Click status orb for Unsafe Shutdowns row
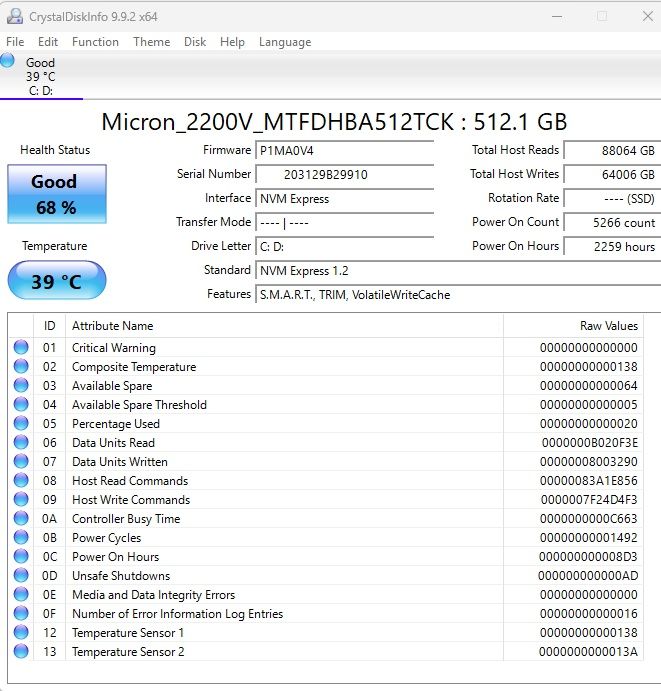Image resolution: width=661 pixels, height=691 pixels. coord(21,575)
